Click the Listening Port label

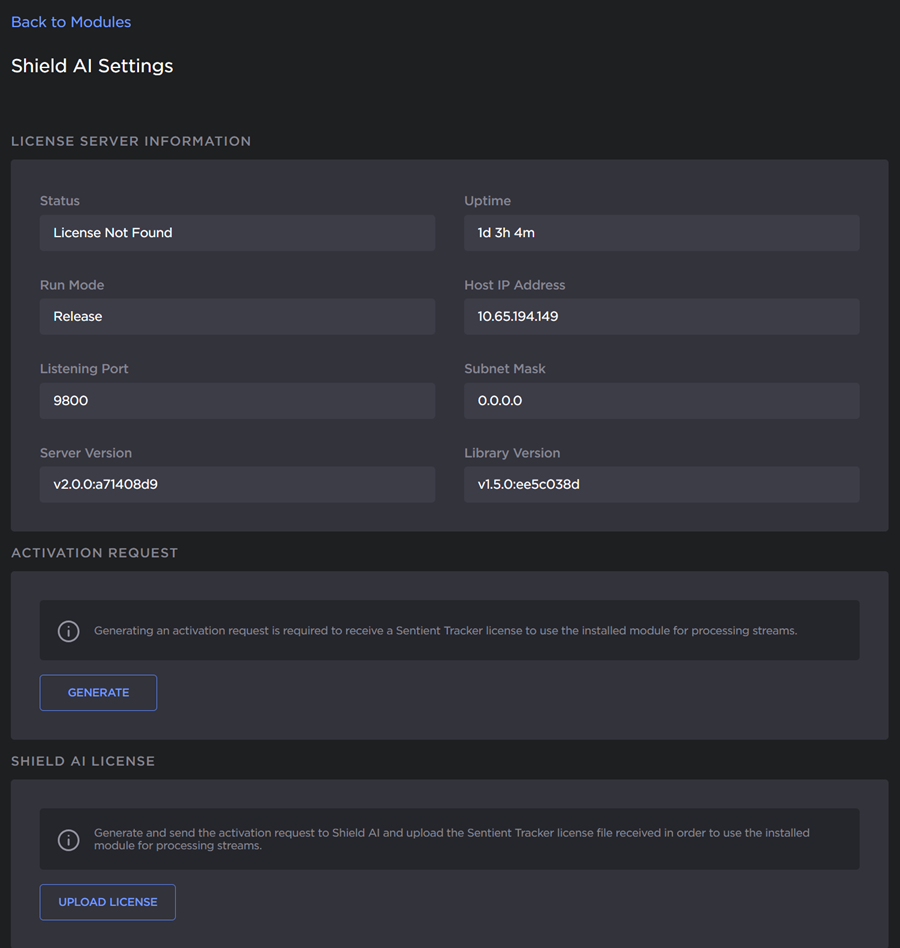click(84, 369)
